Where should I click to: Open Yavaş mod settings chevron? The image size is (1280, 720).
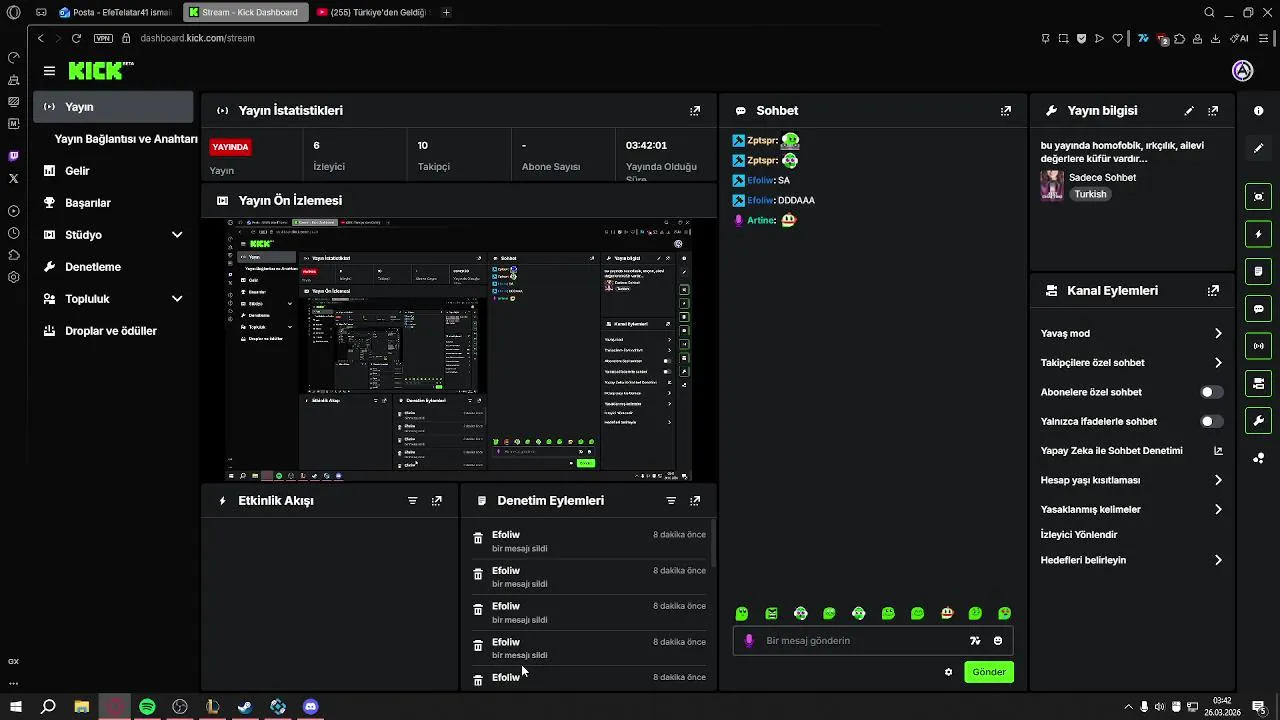[1218, 333]
